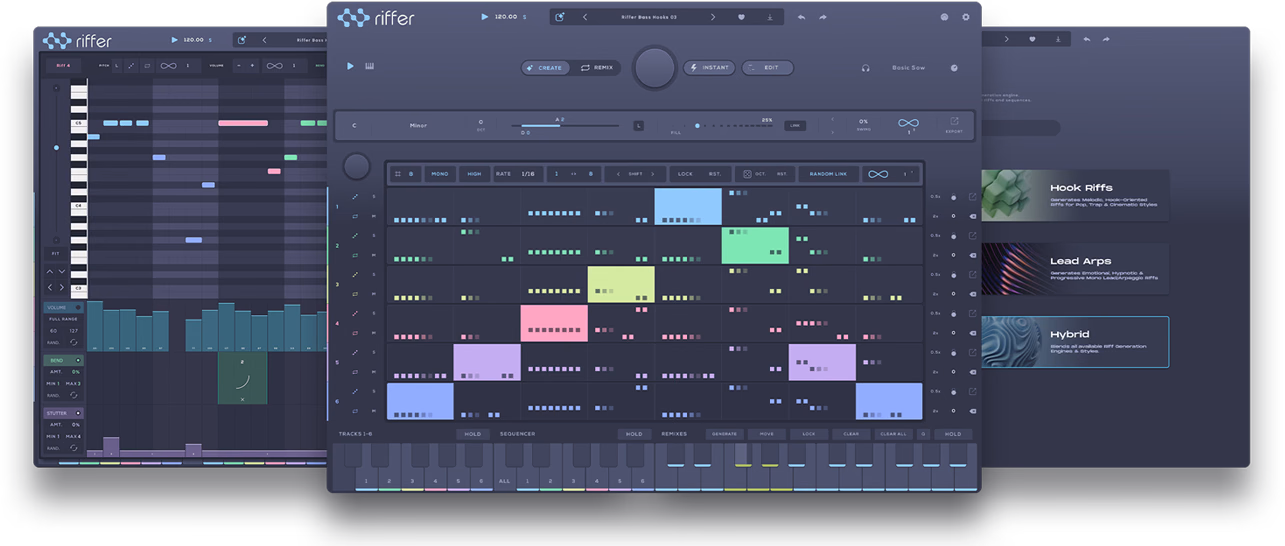Click the Clear button in remixes row

tap(851, 434)
